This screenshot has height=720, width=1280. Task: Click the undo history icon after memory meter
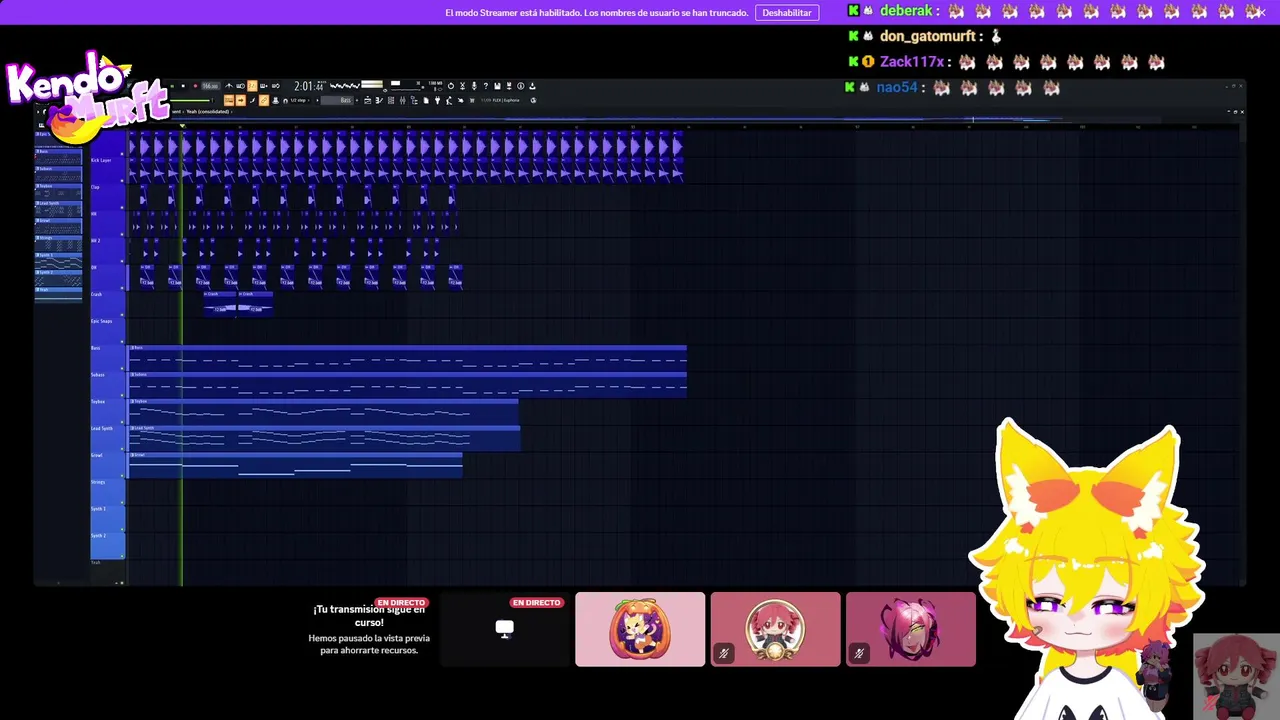coord(451,86)
